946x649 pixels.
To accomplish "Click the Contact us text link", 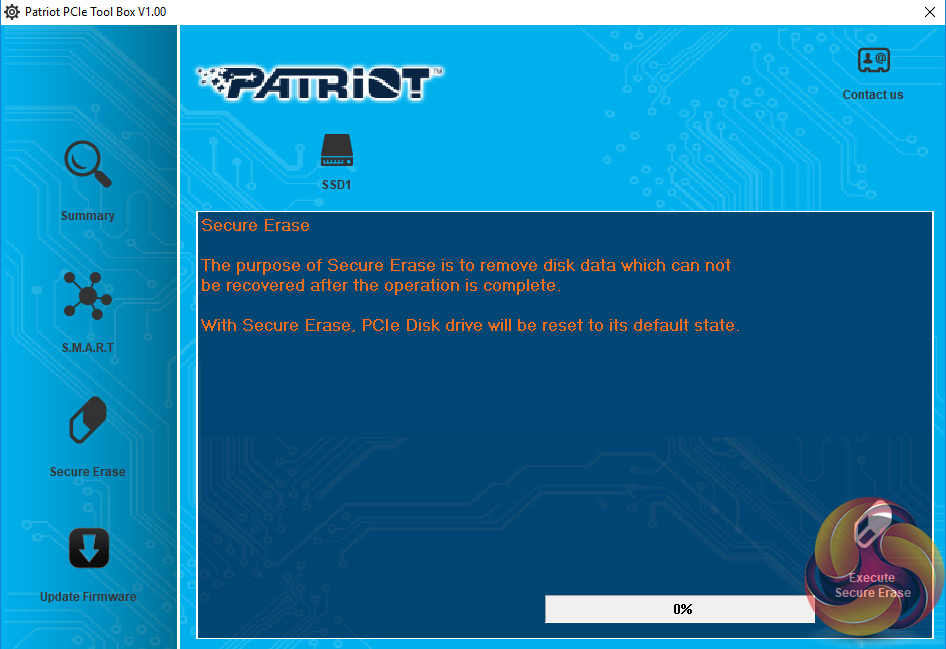I will click(873, 95).
